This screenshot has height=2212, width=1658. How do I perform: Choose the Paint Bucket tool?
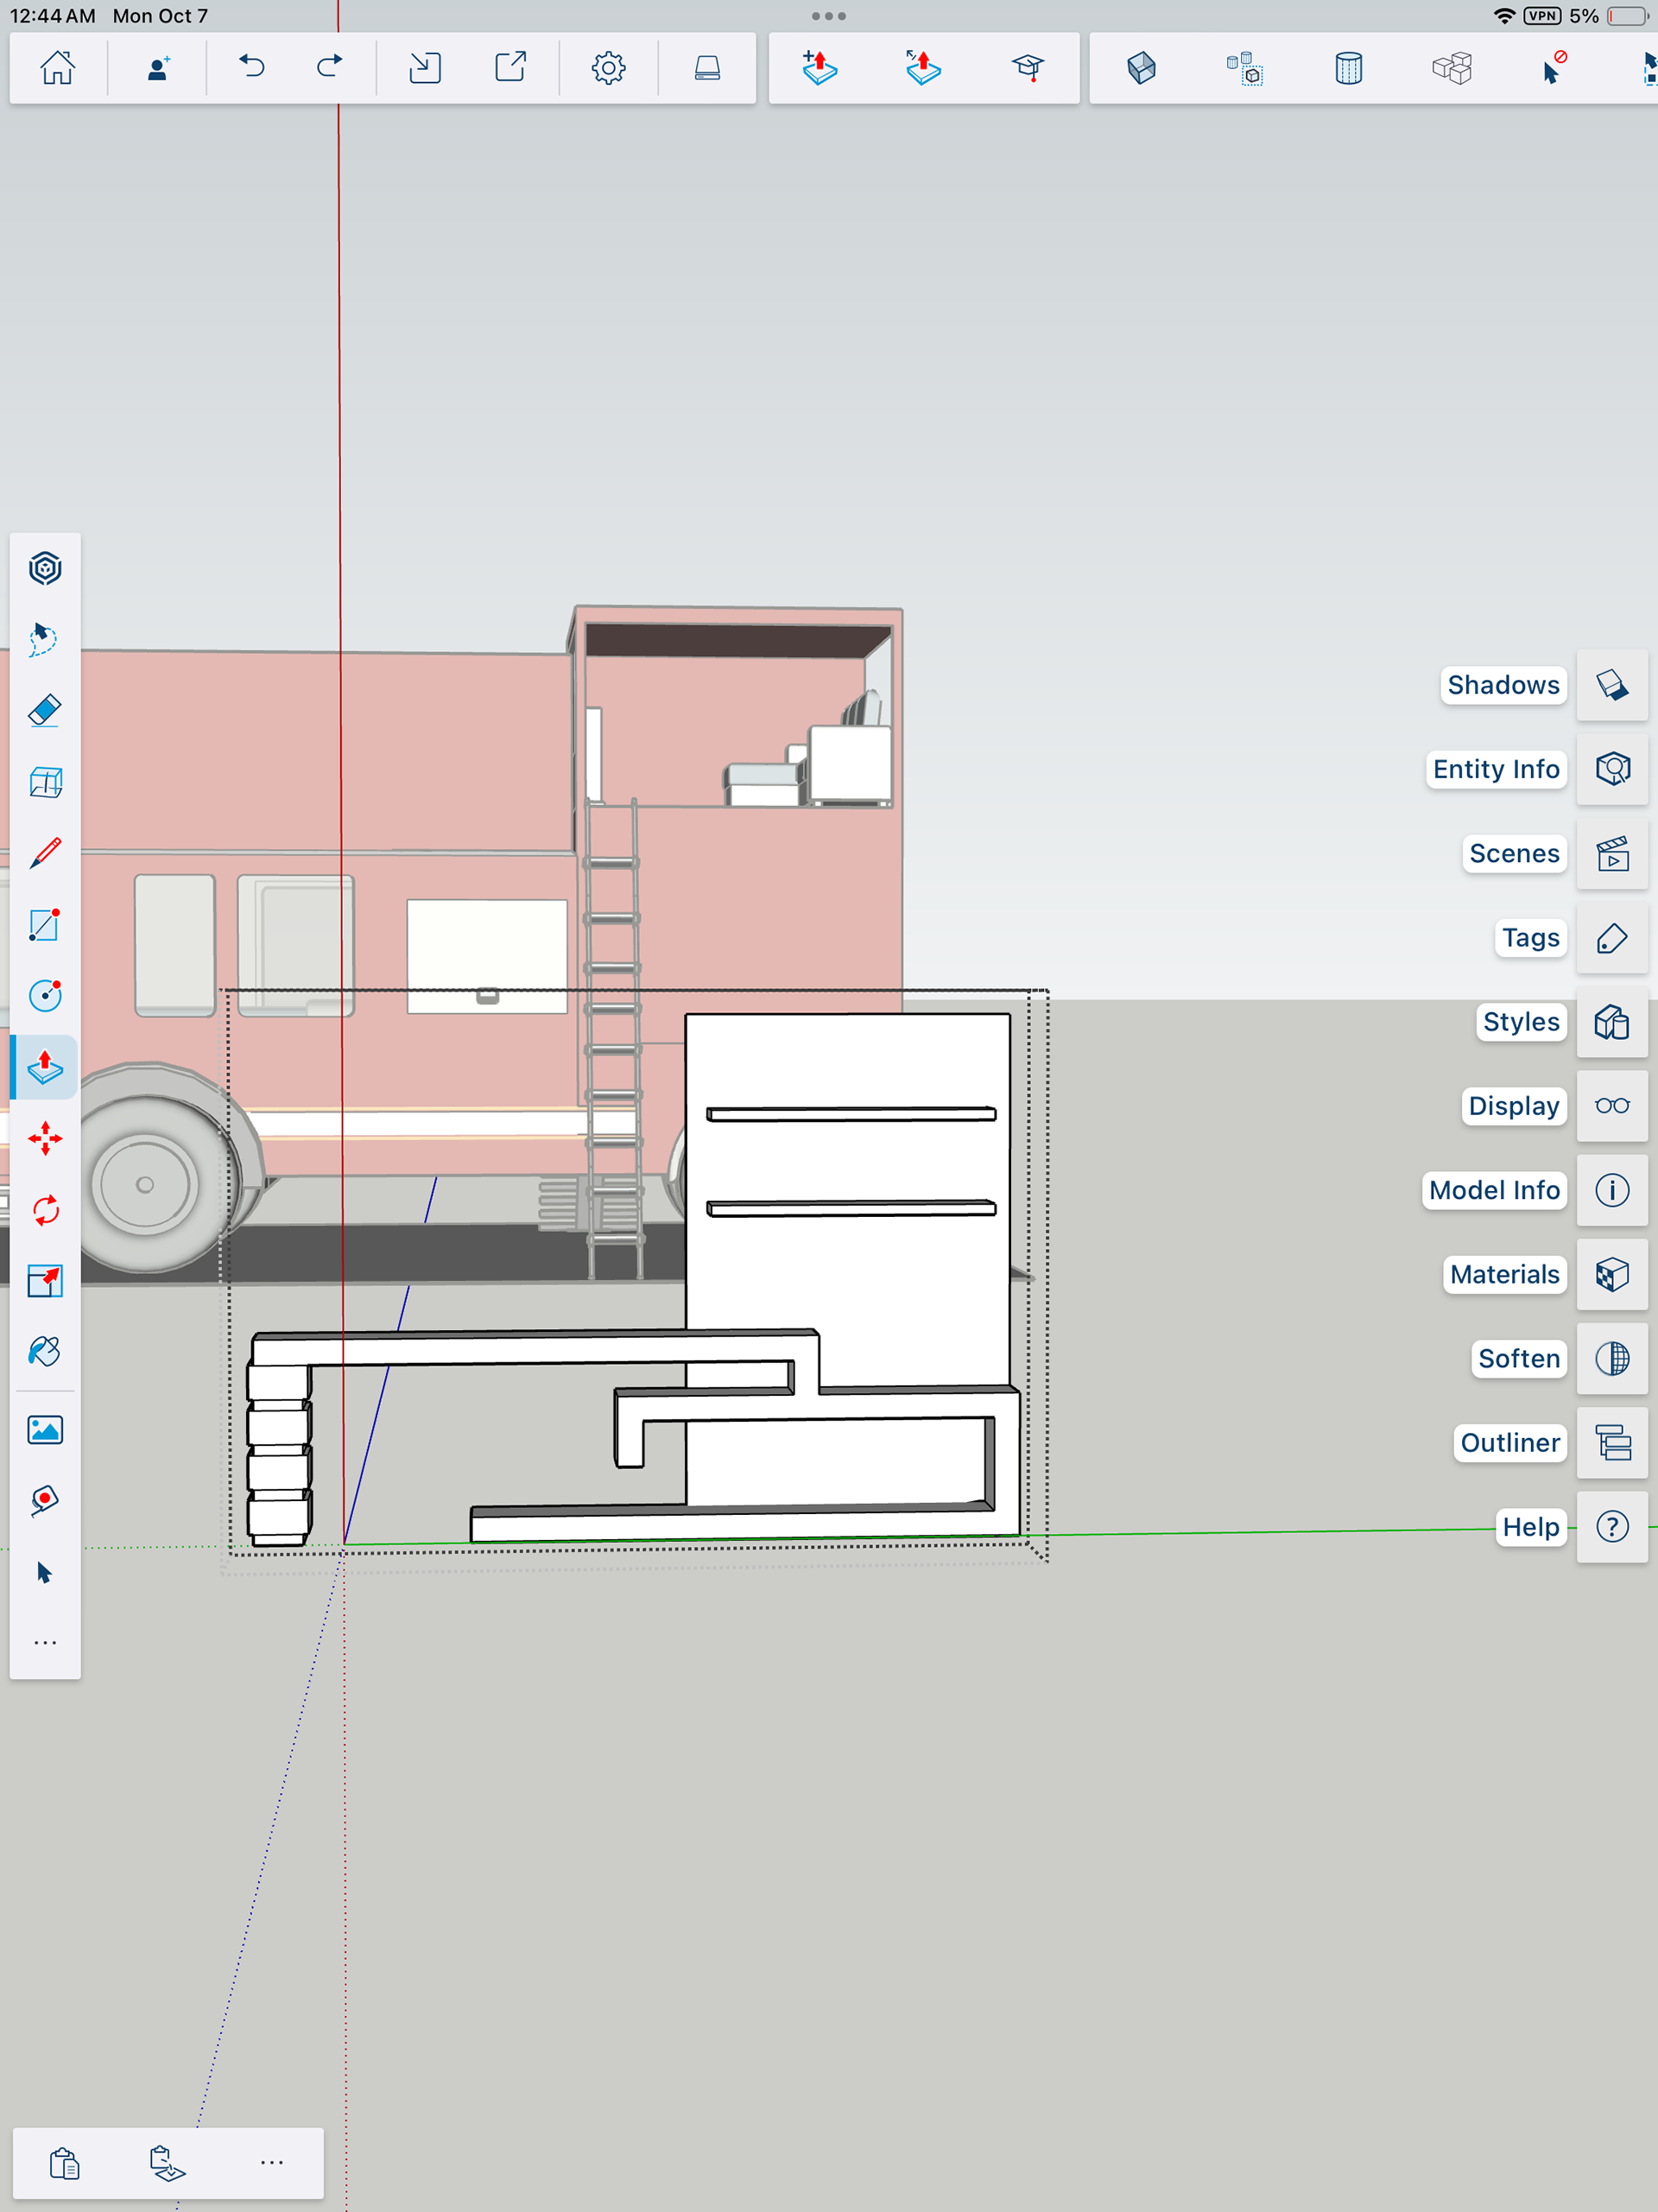(45, 1352)
